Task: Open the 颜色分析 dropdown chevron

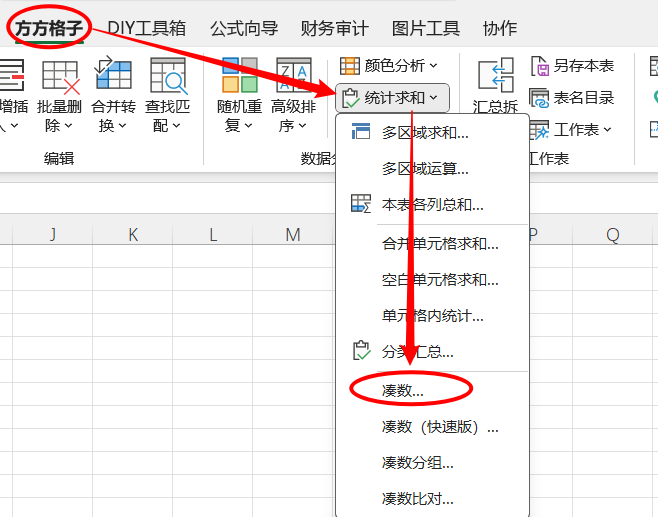Action: [x=433, y=66]
